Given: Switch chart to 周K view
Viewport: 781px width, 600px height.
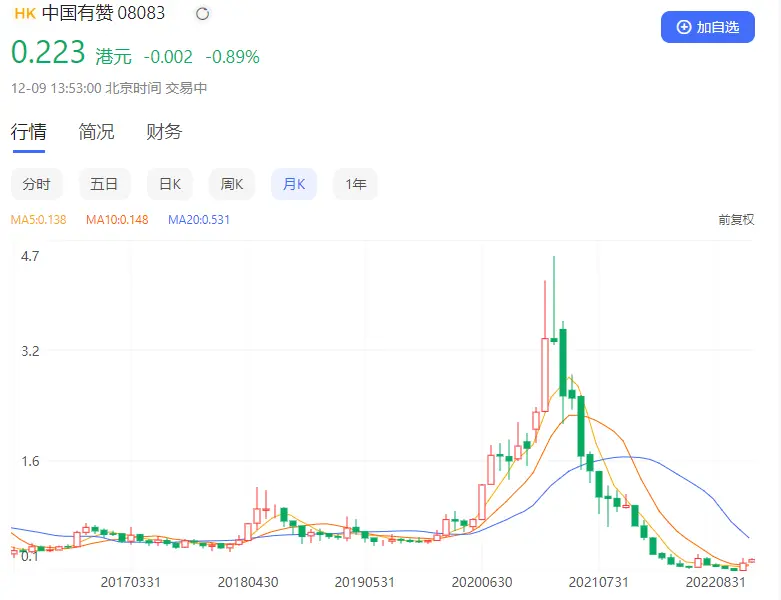Looking at the screenshot, I should (232, 184).
